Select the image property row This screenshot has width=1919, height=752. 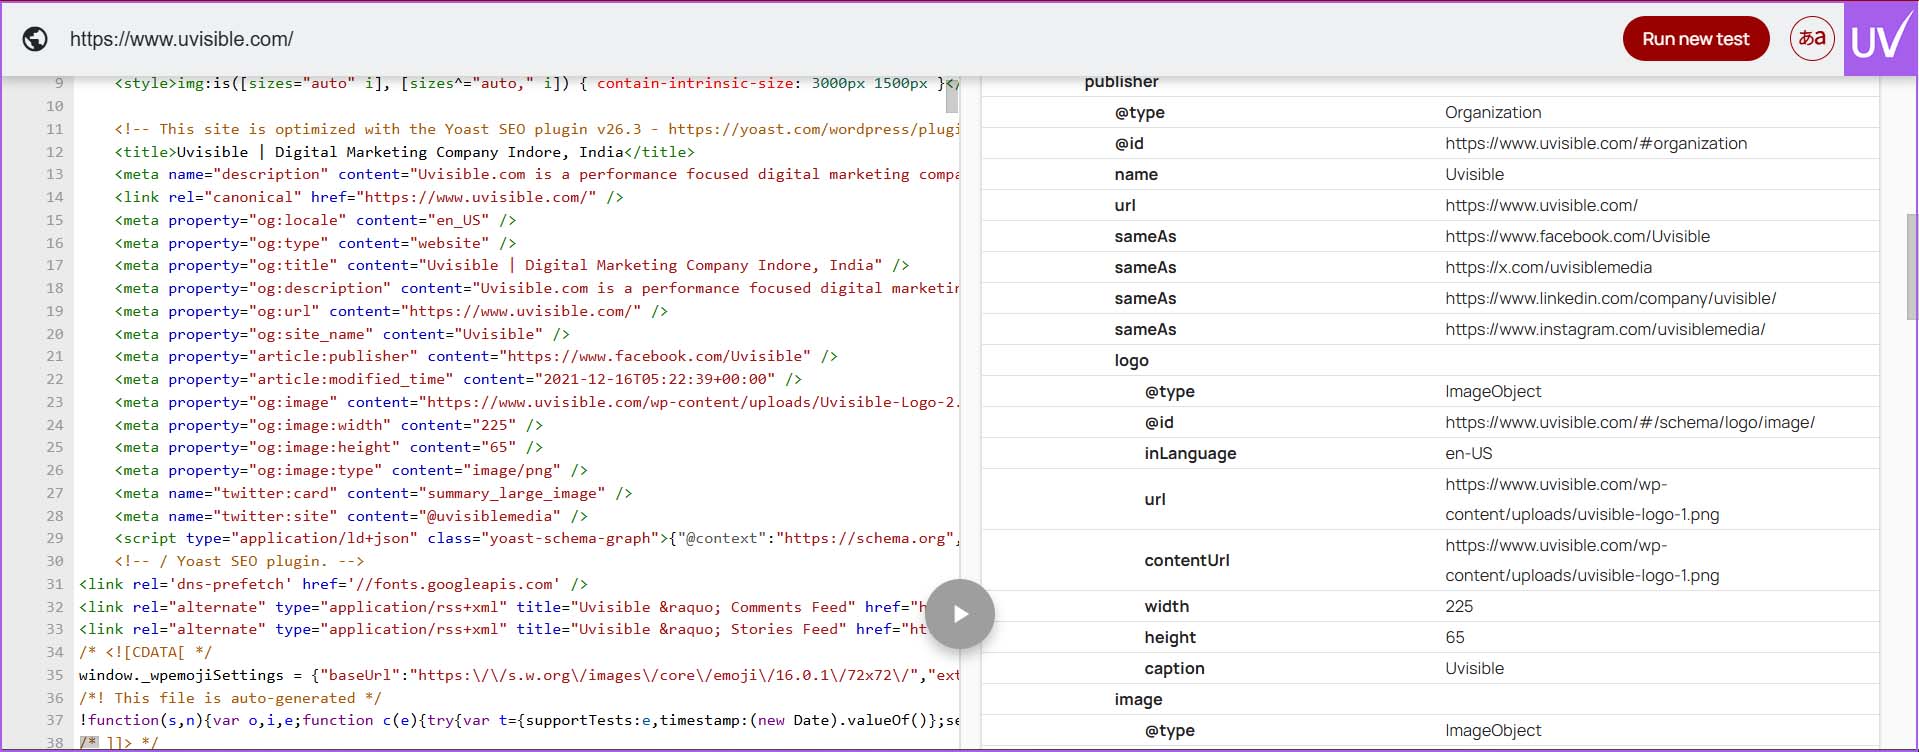(1138, 699)
